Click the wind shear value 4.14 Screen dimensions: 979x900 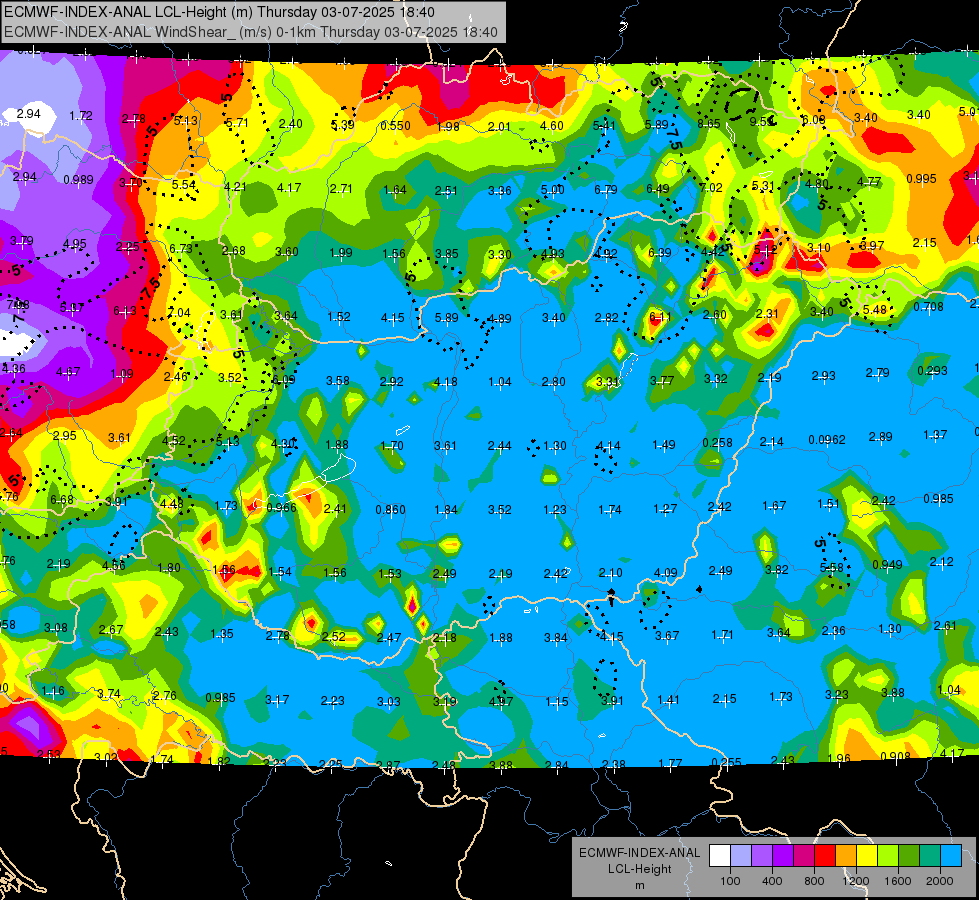point(608,446)
